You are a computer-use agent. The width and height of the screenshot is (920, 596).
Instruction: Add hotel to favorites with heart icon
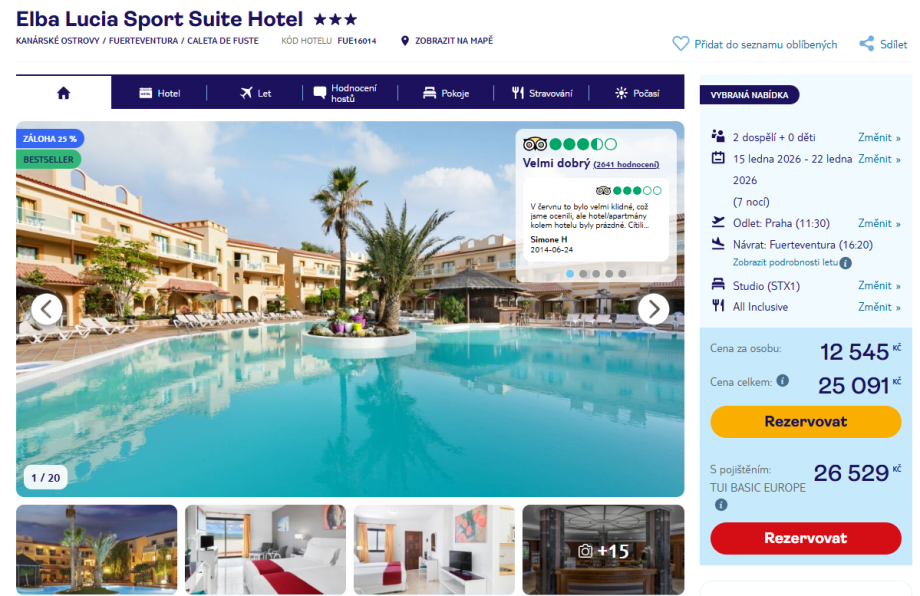pos(680,44)
